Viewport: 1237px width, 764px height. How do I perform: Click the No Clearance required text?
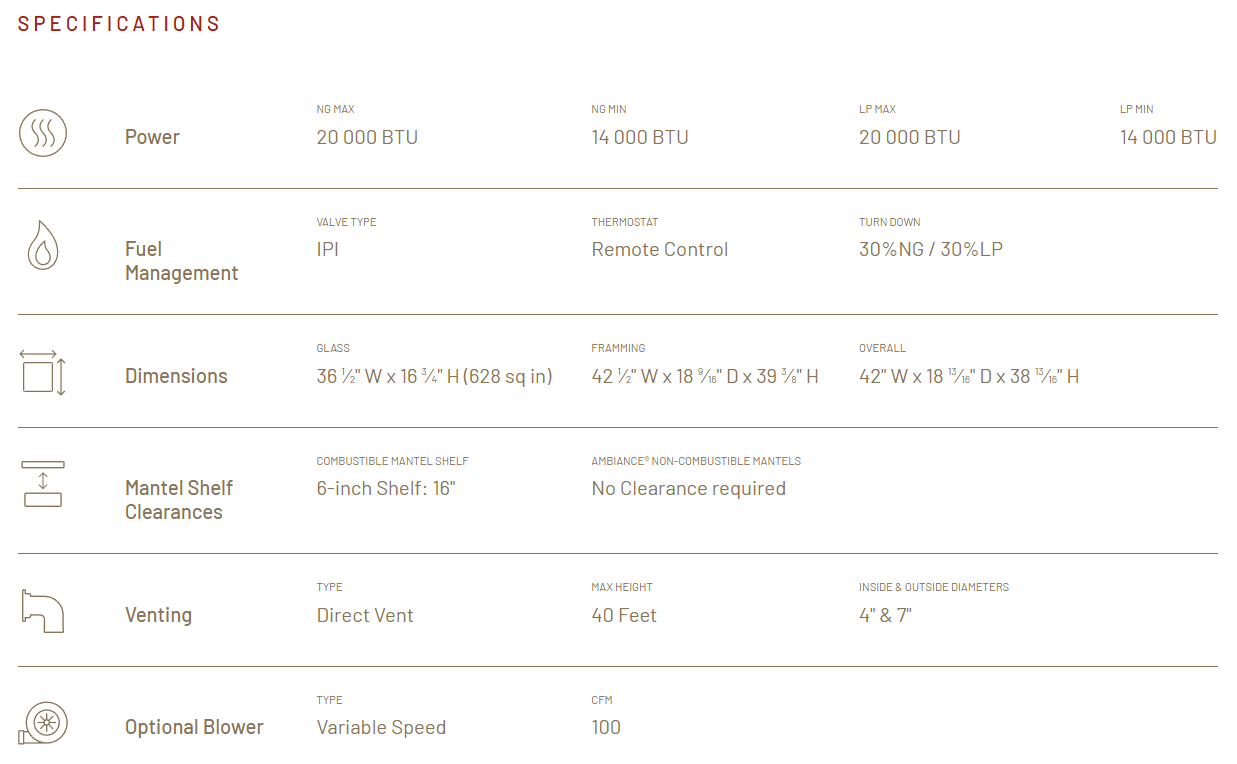tap(689, 489)
